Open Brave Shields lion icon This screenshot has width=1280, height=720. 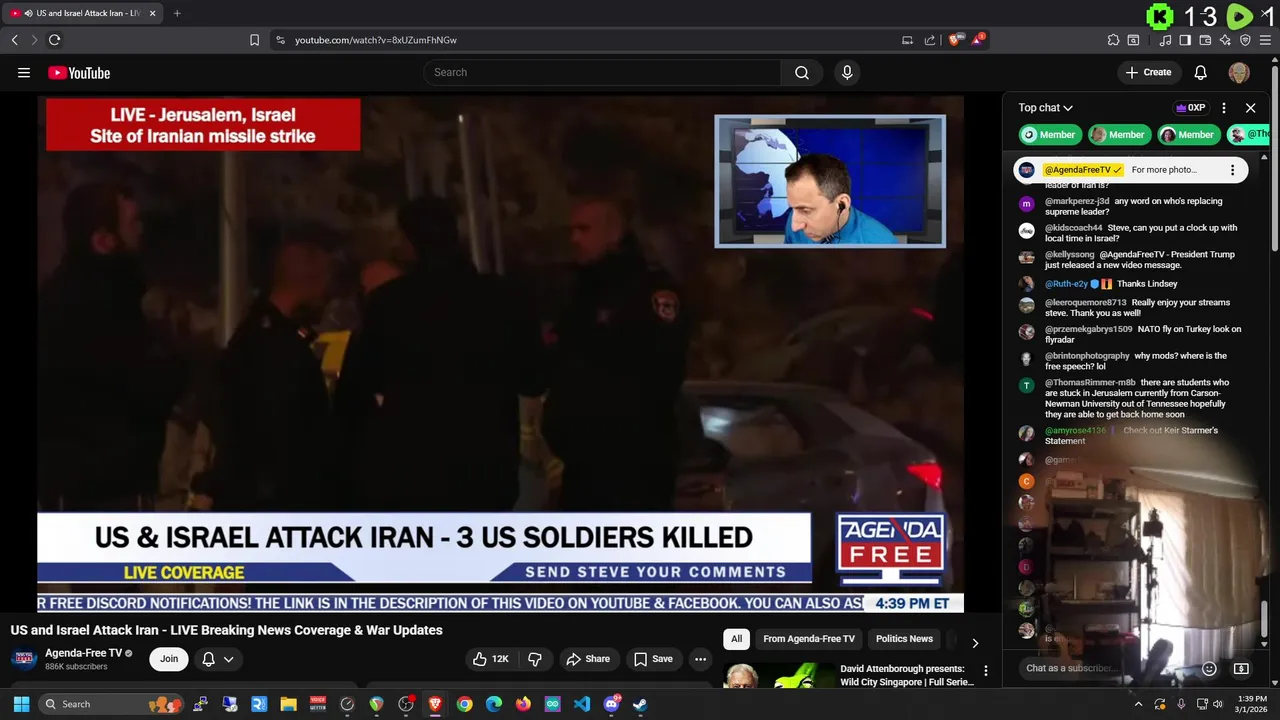(x=954, y=40)
